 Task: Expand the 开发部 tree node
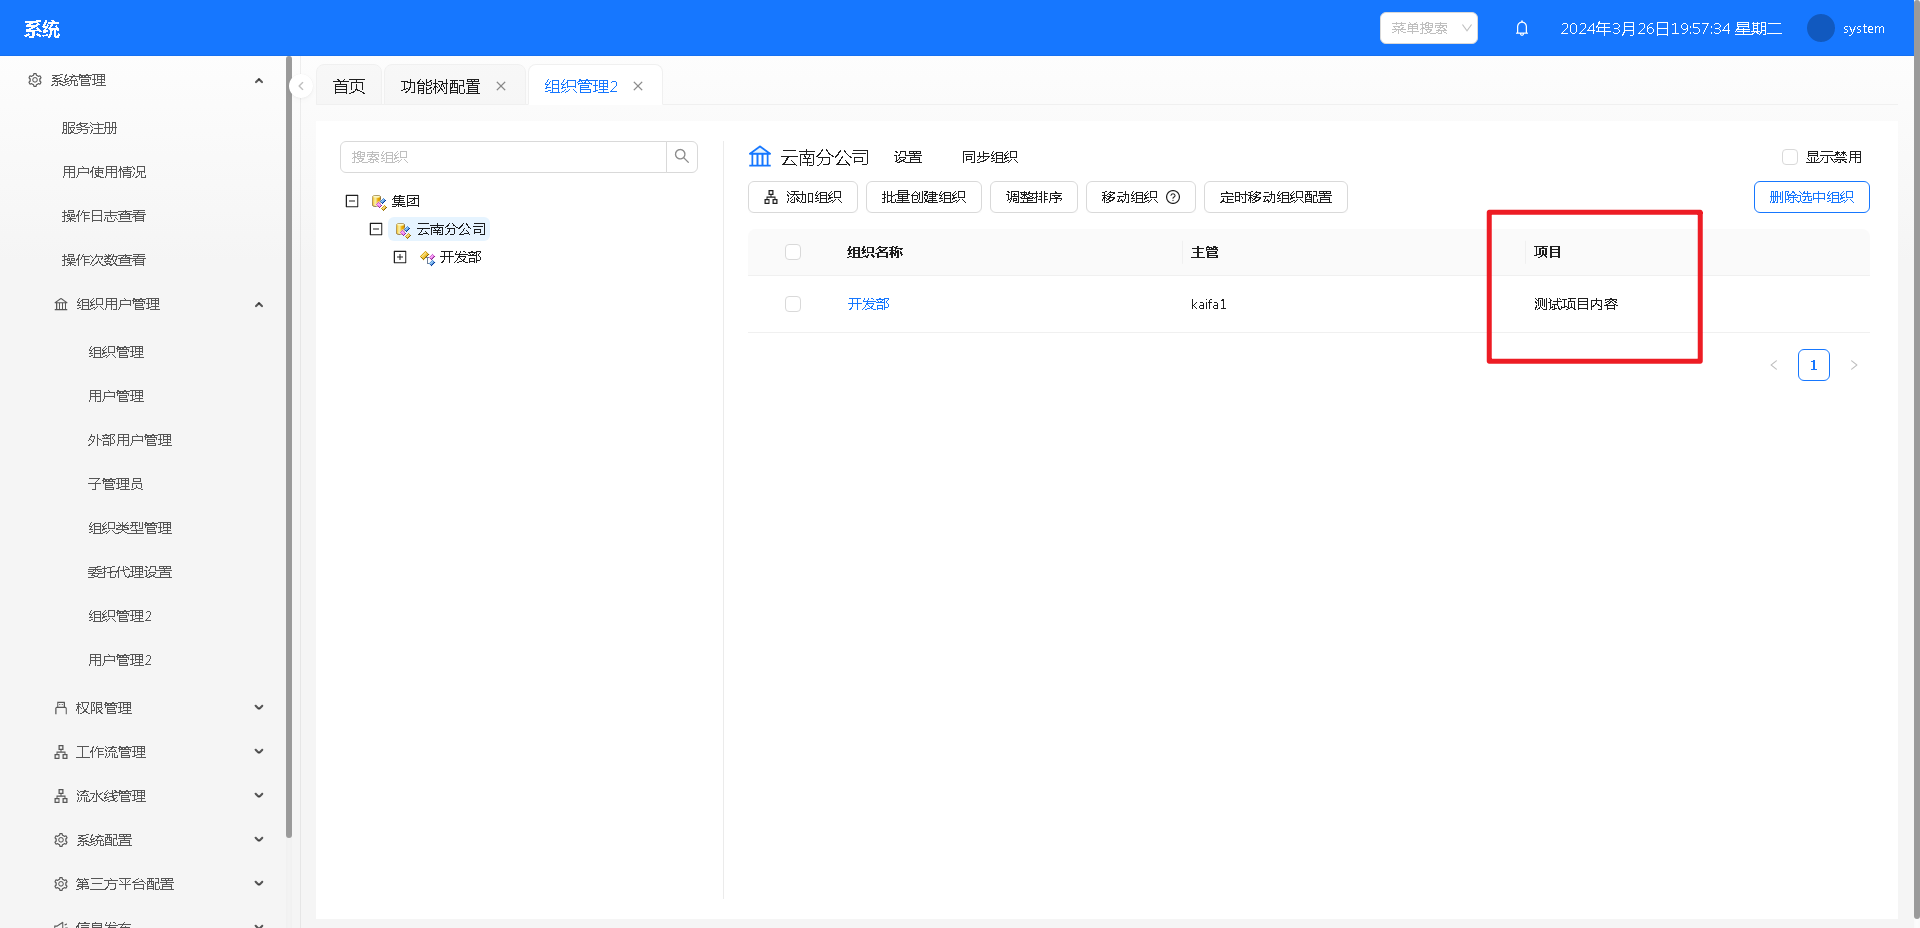400,257
